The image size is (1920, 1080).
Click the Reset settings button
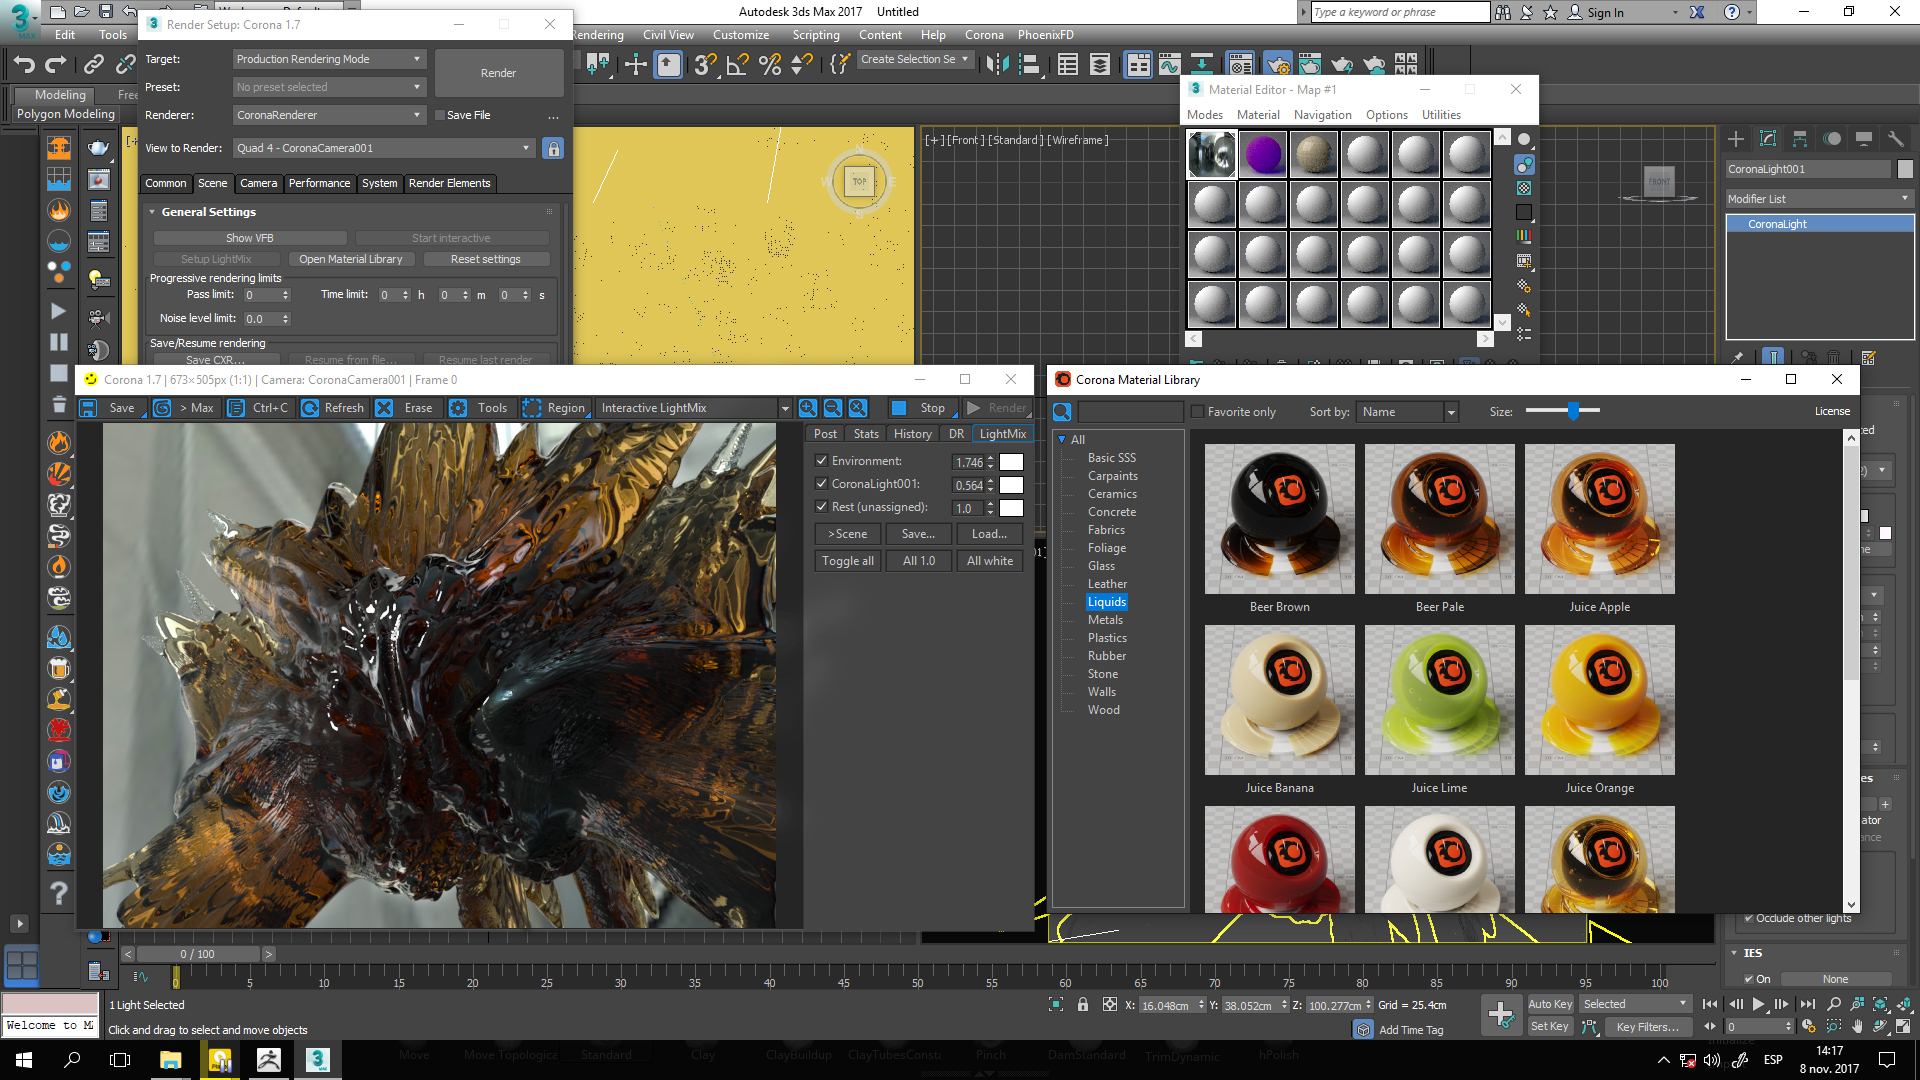[x=485, y=258]
